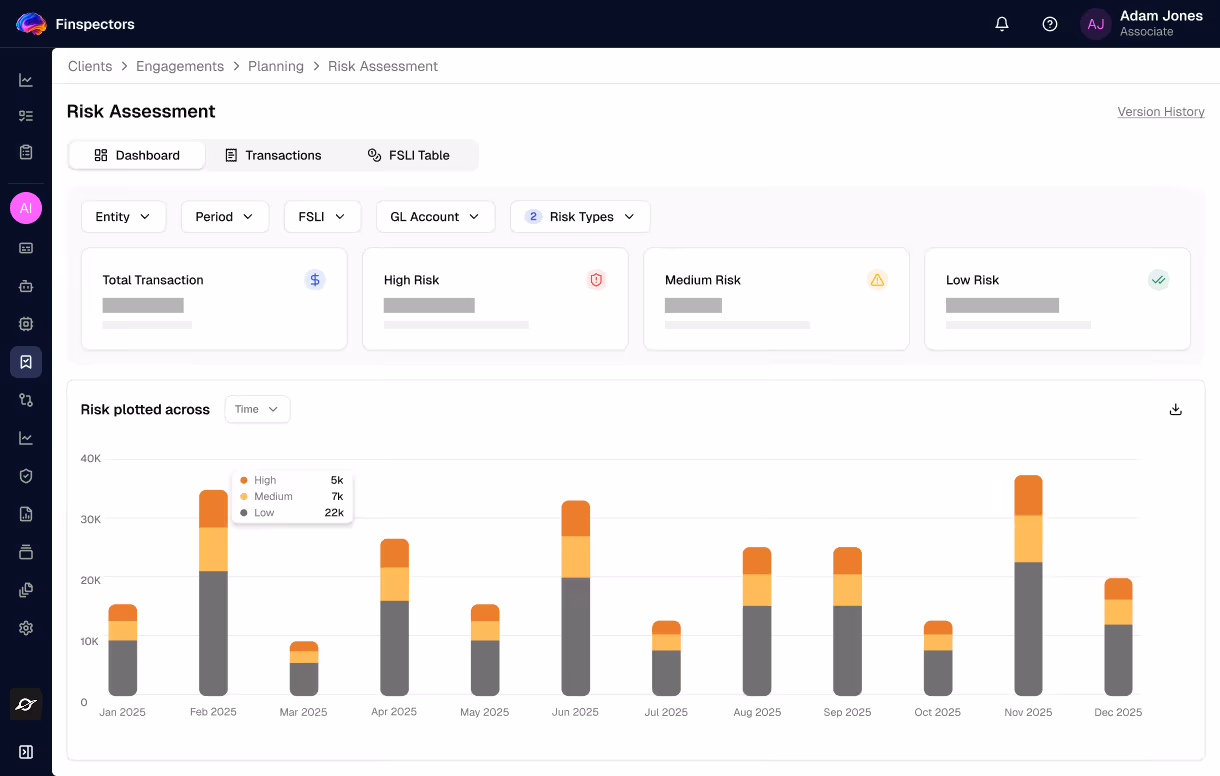Screen dimensions: 1220x776
Task: Open the Total Transaction card
Action: click(x=214, y=299)
